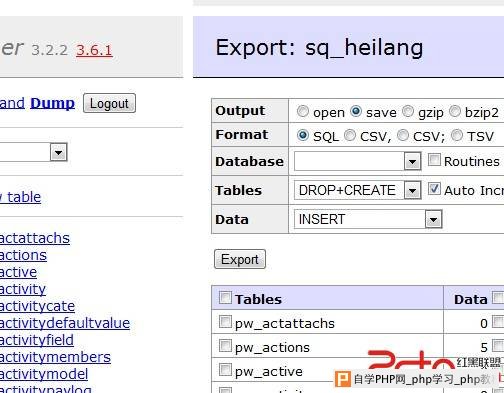Image resolution: width=504 pixels, height=393 pixels.
Task: Choose the gzip output option
Action: click(x=408, y=111)
